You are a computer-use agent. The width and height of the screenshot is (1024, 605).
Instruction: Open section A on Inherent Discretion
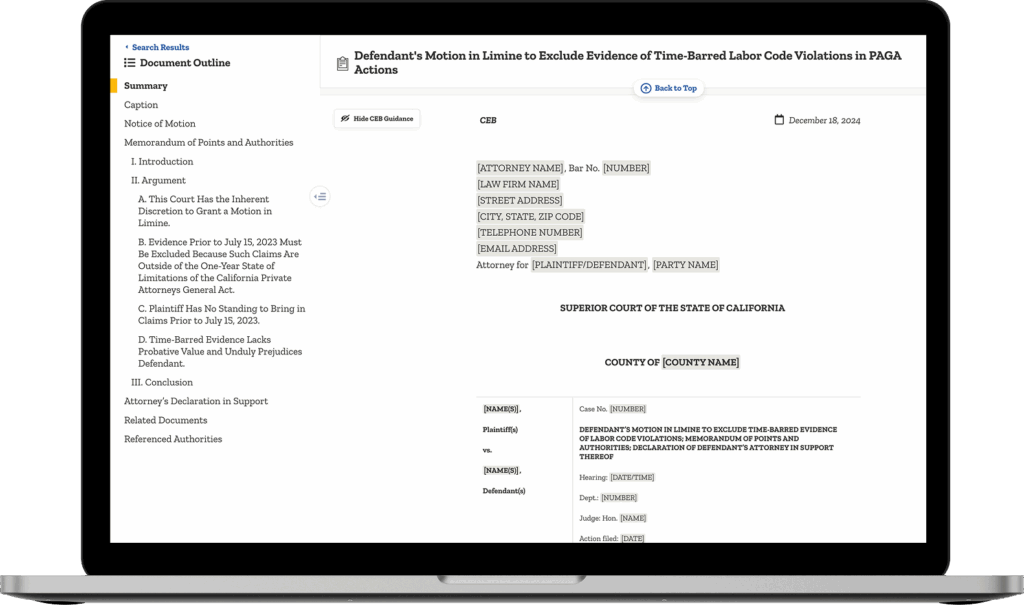[x=204, y=211]
